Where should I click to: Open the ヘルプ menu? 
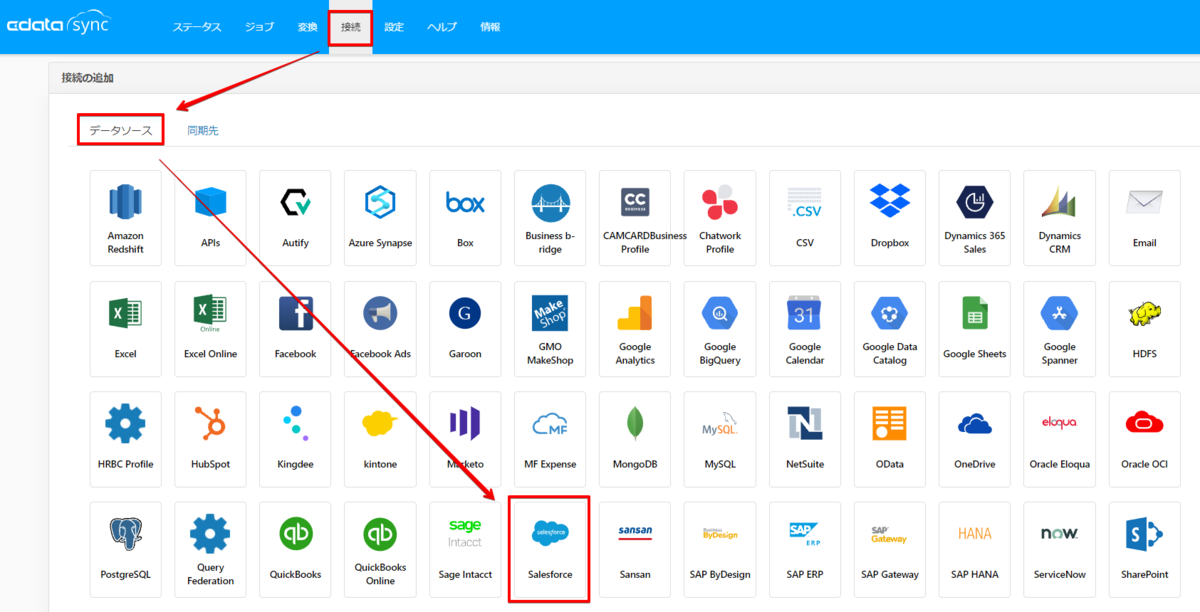pos(442,27)
